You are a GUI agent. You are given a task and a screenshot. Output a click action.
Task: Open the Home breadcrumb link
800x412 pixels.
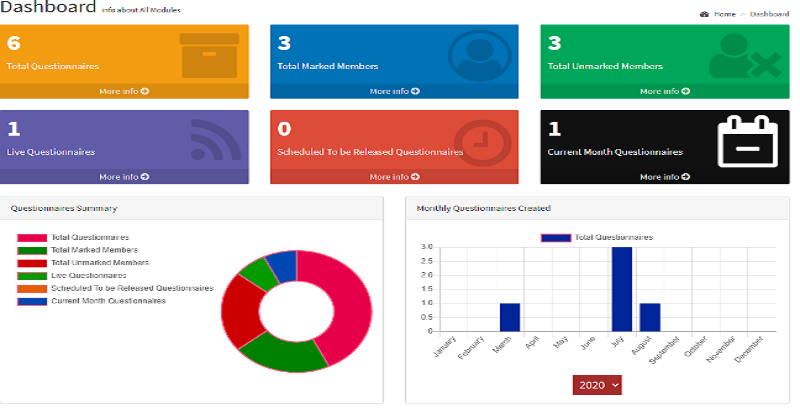725,14
